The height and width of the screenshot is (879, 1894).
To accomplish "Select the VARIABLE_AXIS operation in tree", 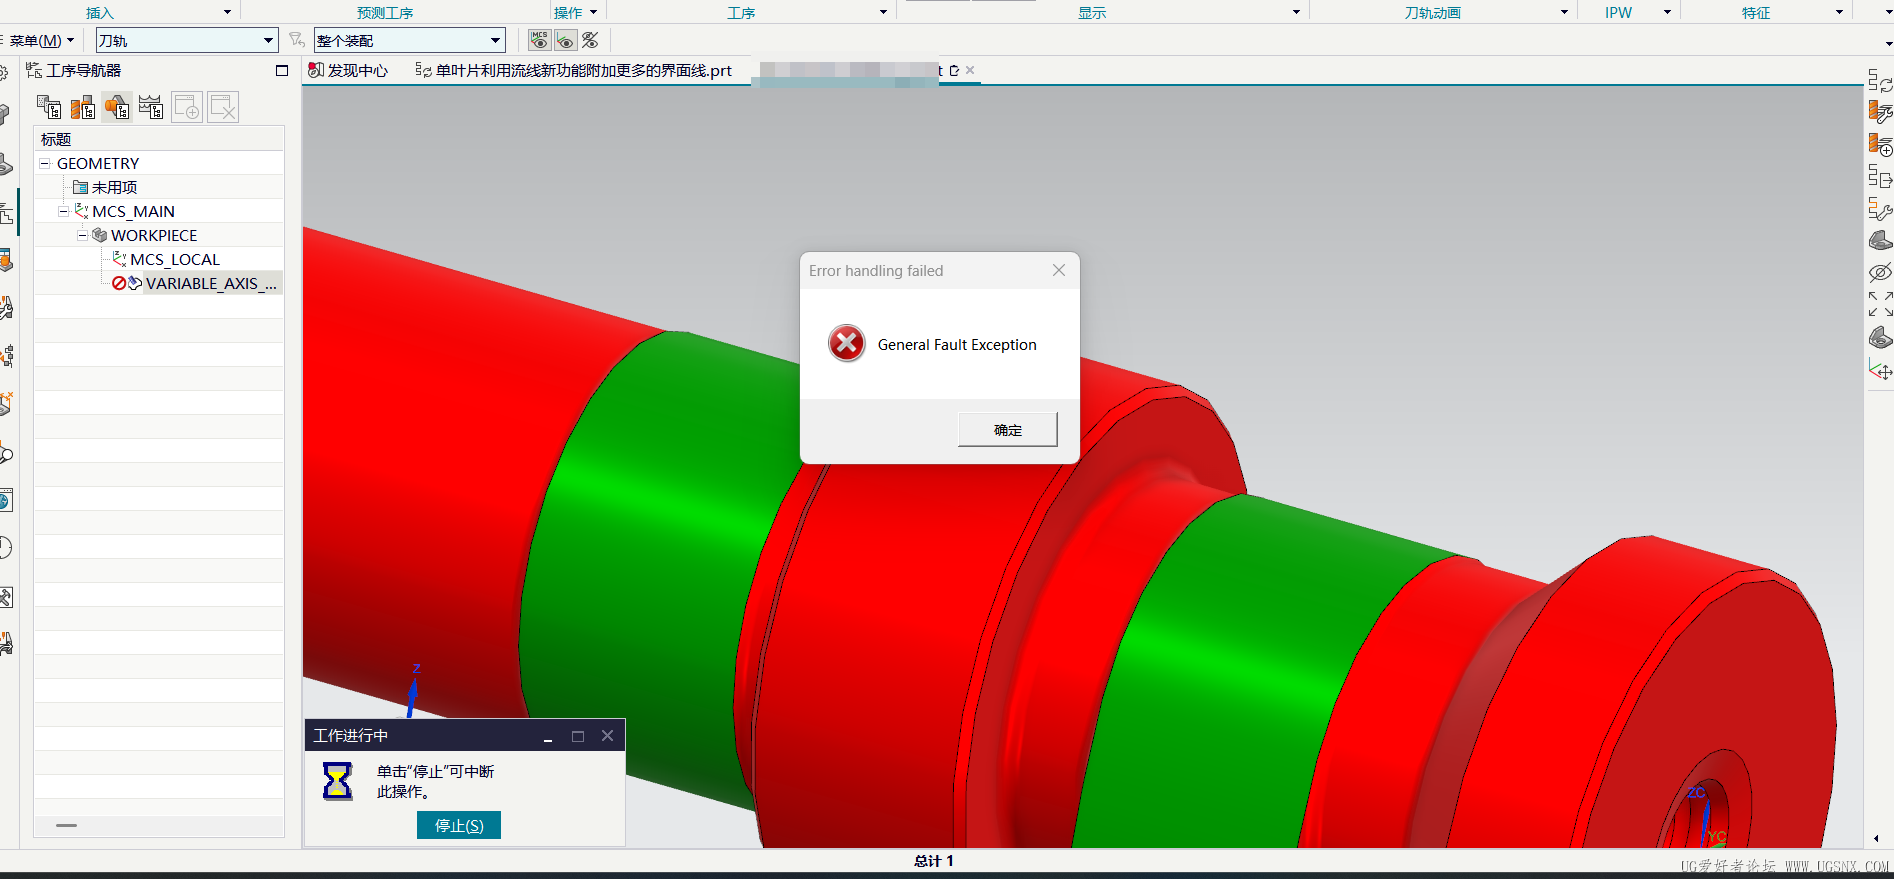I will [x=210, y=283].
